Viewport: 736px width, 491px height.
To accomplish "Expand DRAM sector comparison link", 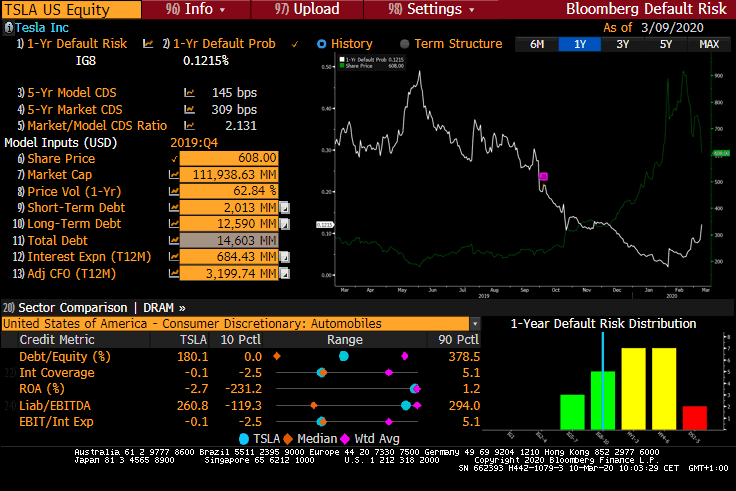I will [x=164, y=308].
